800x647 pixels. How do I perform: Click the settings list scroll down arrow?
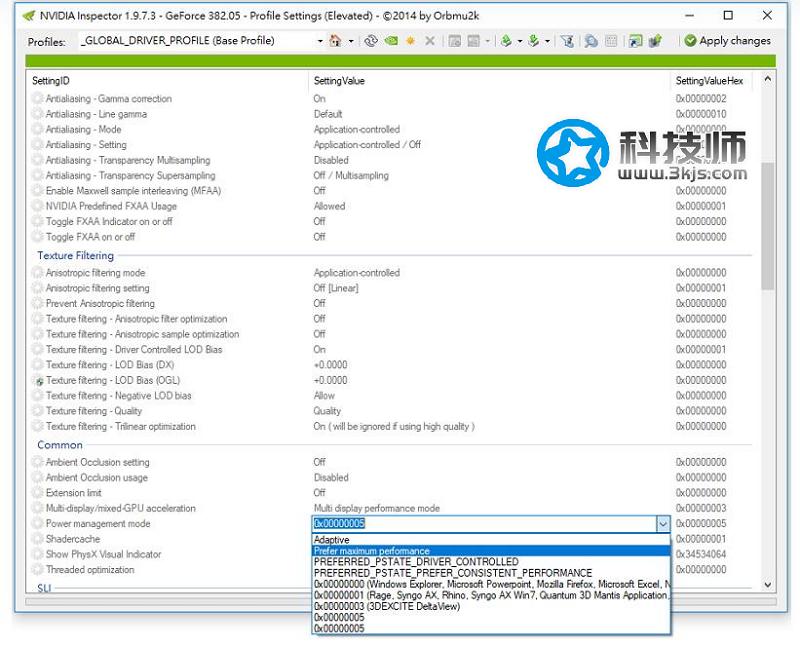coord(767,585)
